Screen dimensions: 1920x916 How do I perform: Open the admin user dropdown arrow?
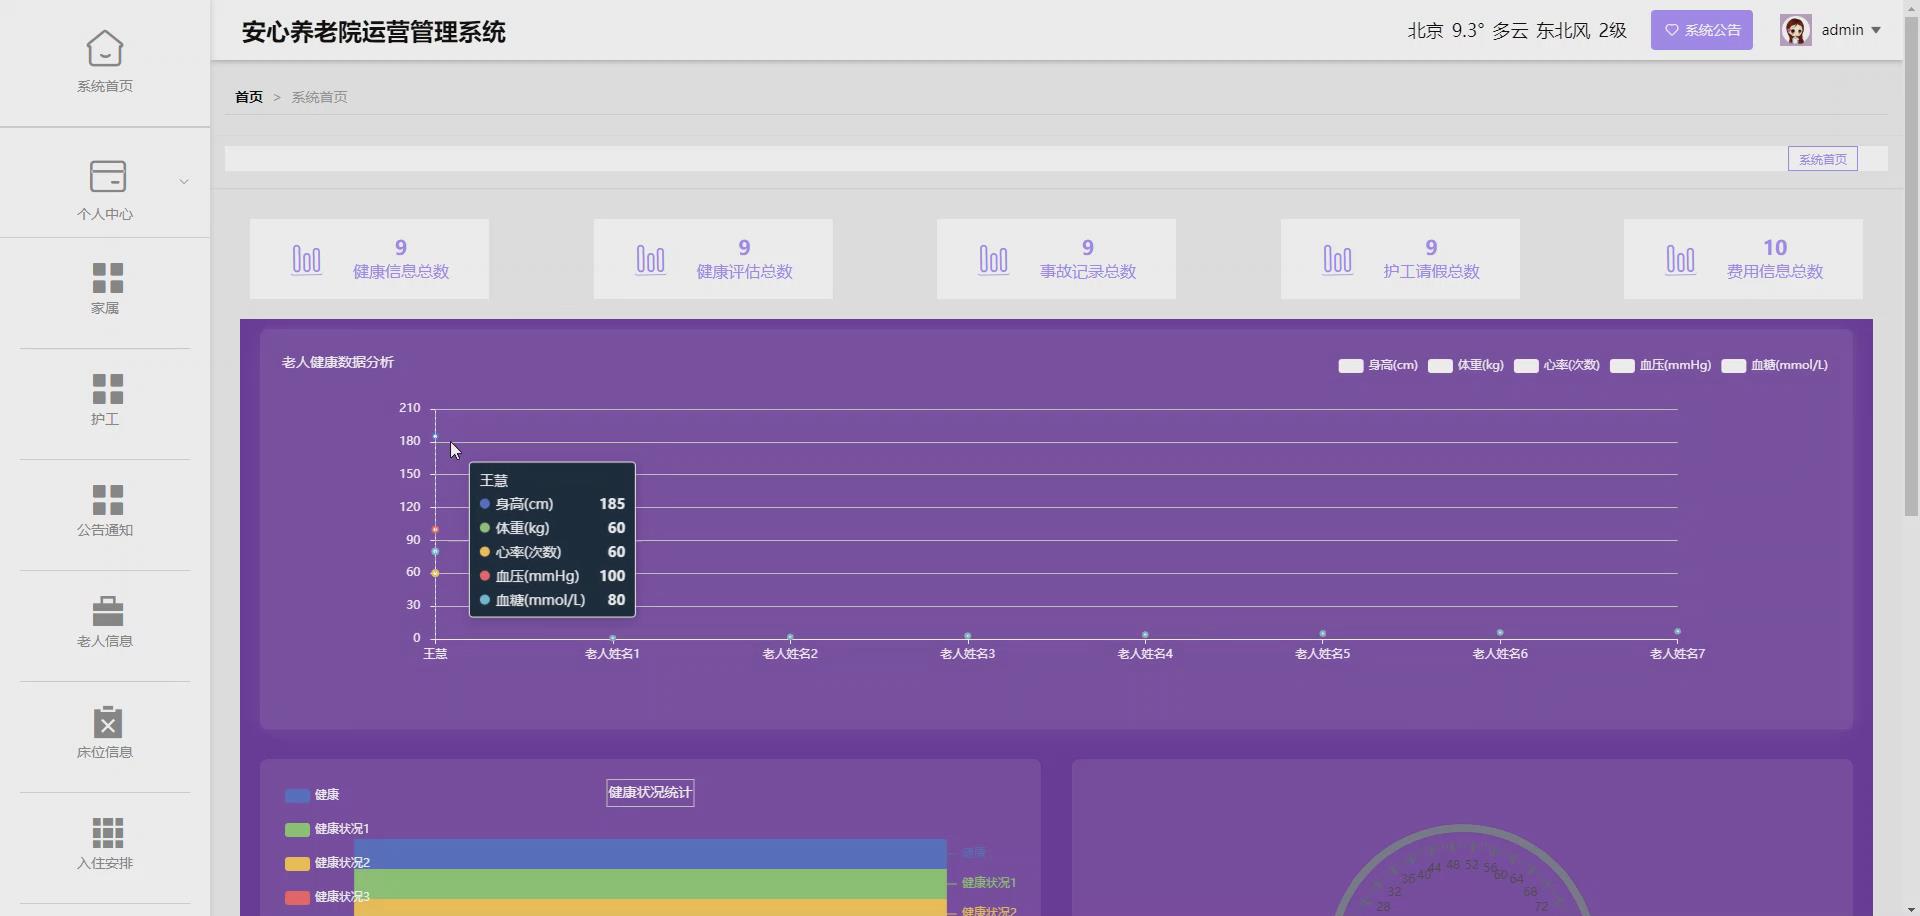[x=1876, y=30]
